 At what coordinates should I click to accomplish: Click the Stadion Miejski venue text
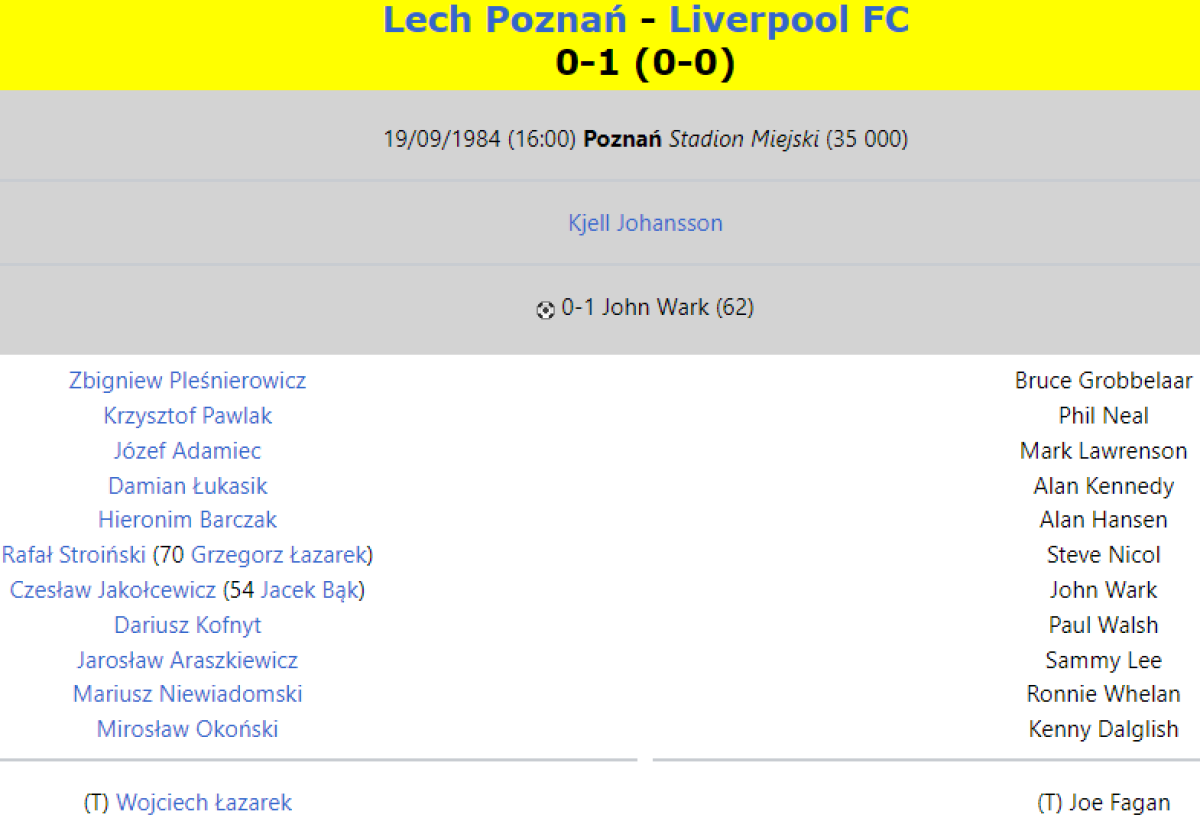click(x=744, y=139)
